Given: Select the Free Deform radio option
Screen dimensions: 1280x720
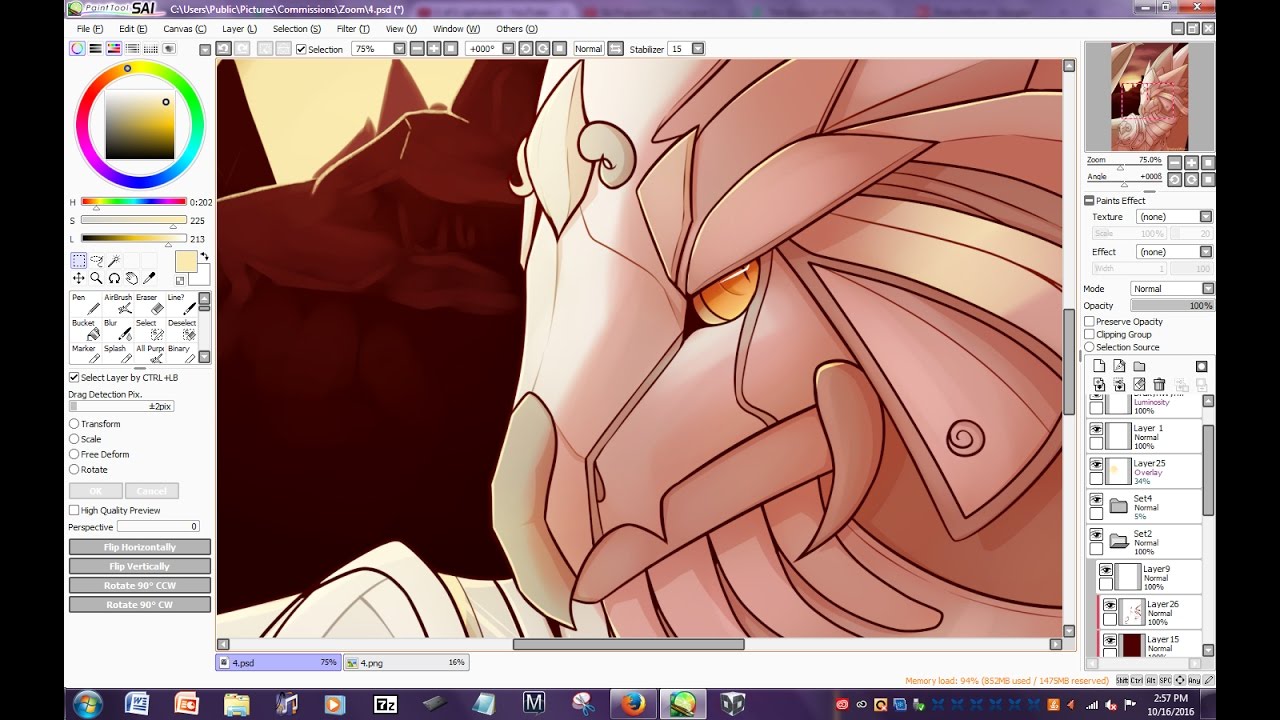Looking at the screenshot, I should (74, 454).
